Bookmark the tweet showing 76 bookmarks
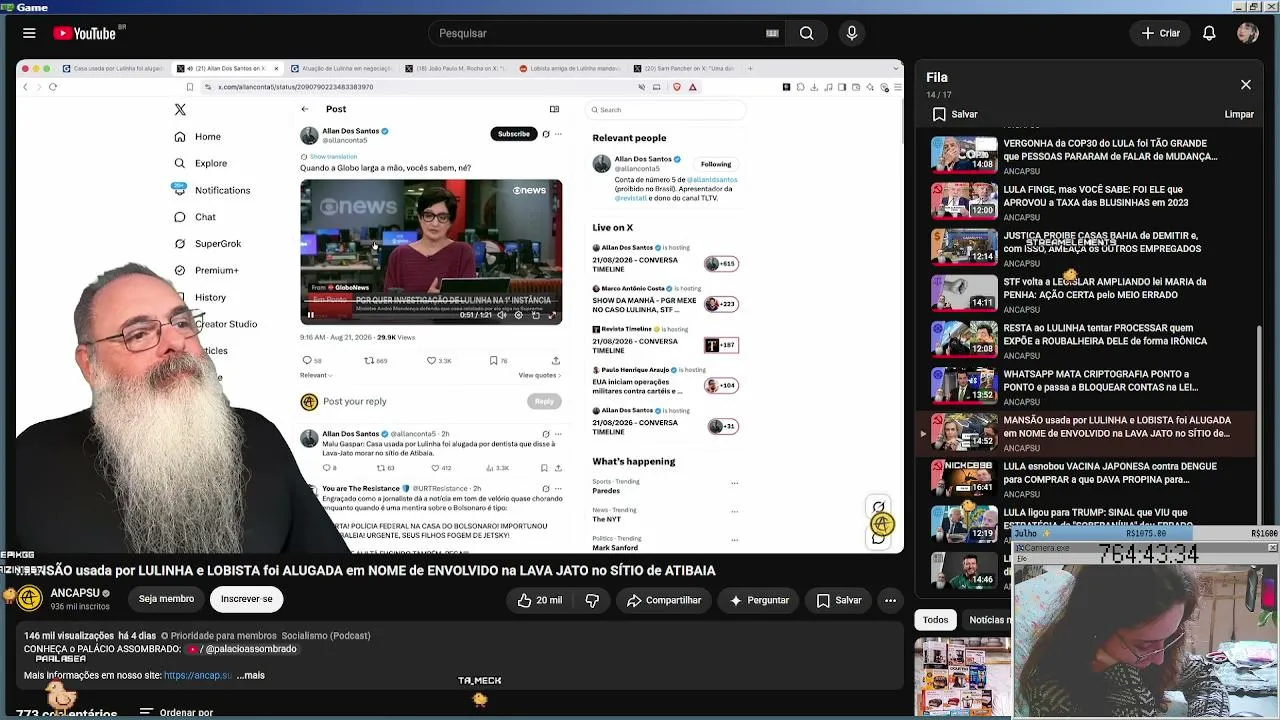The image size is (1280, 720). (x=498, y=360)
